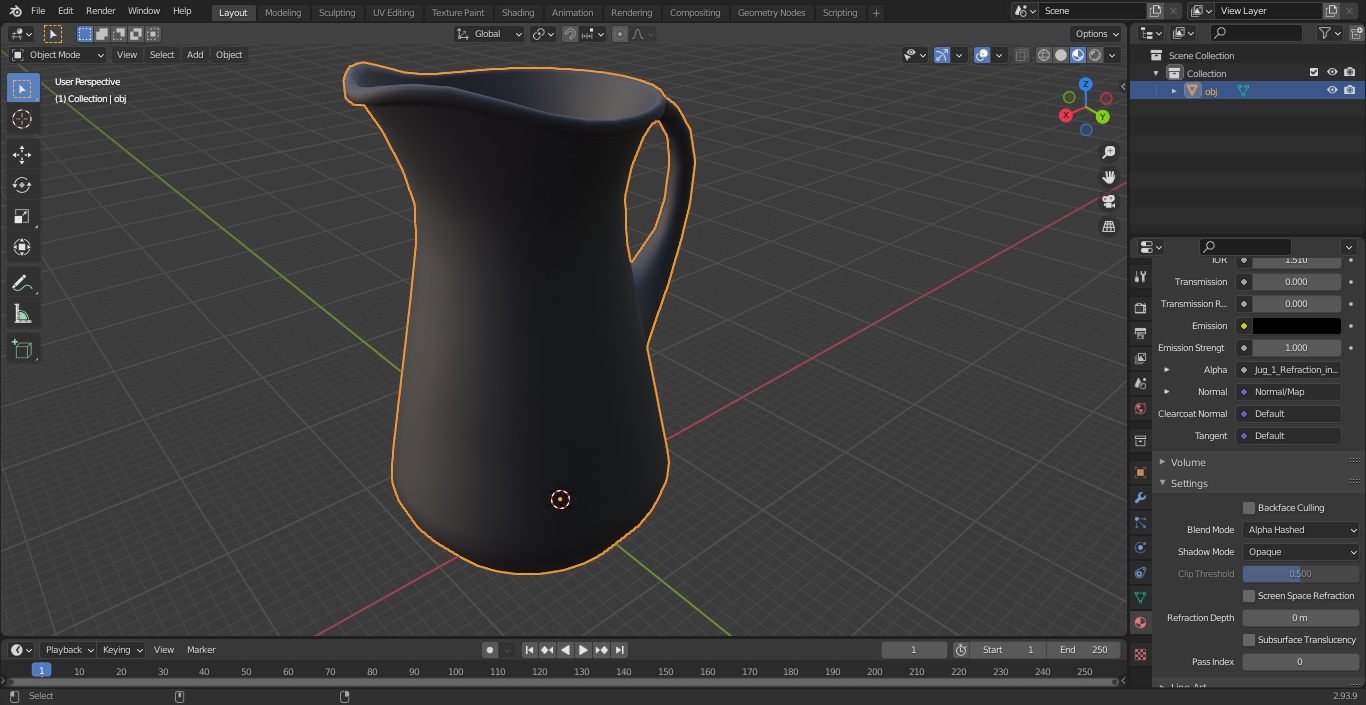
Task: Enable Screen Space Refraction checkbox
Action: click(1249, 596)
